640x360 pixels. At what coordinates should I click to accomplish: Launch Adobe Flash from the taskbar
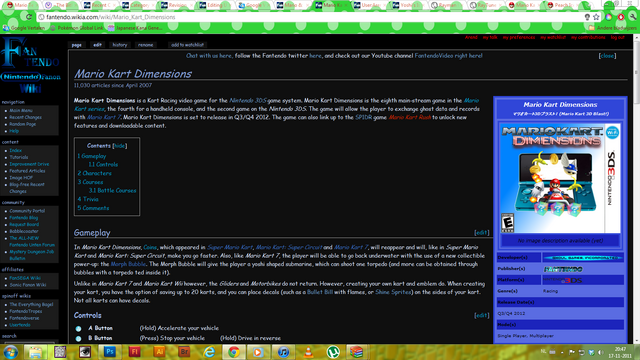[x=134, y=352]
